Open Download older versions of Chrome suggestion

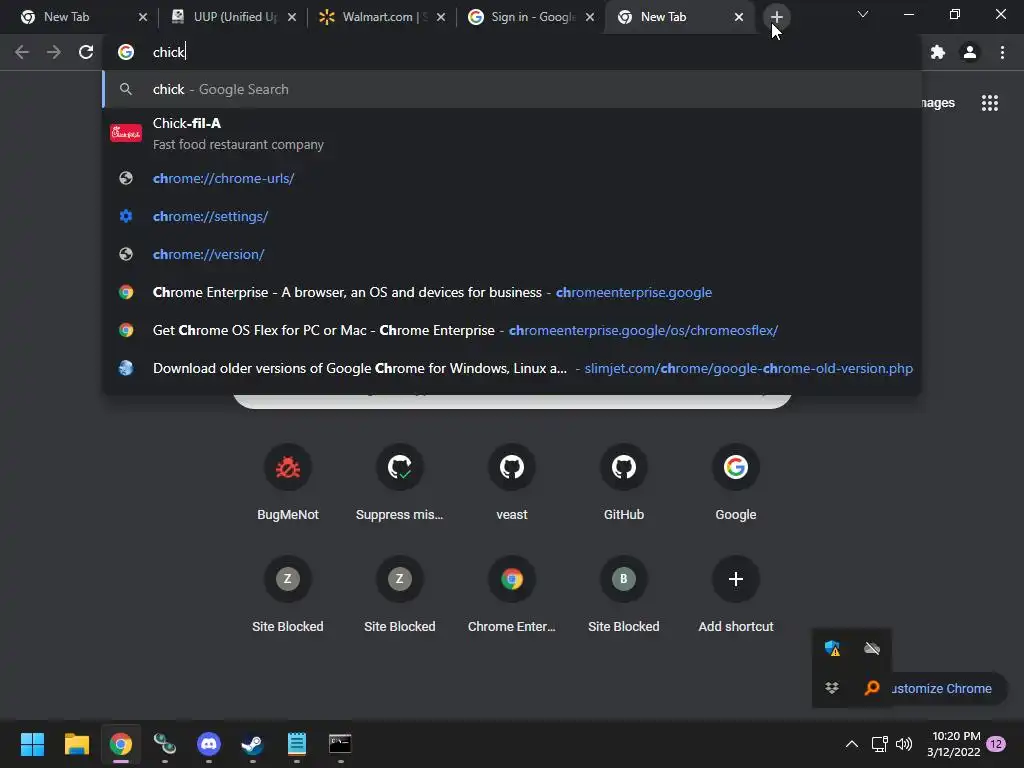point(512,368)
